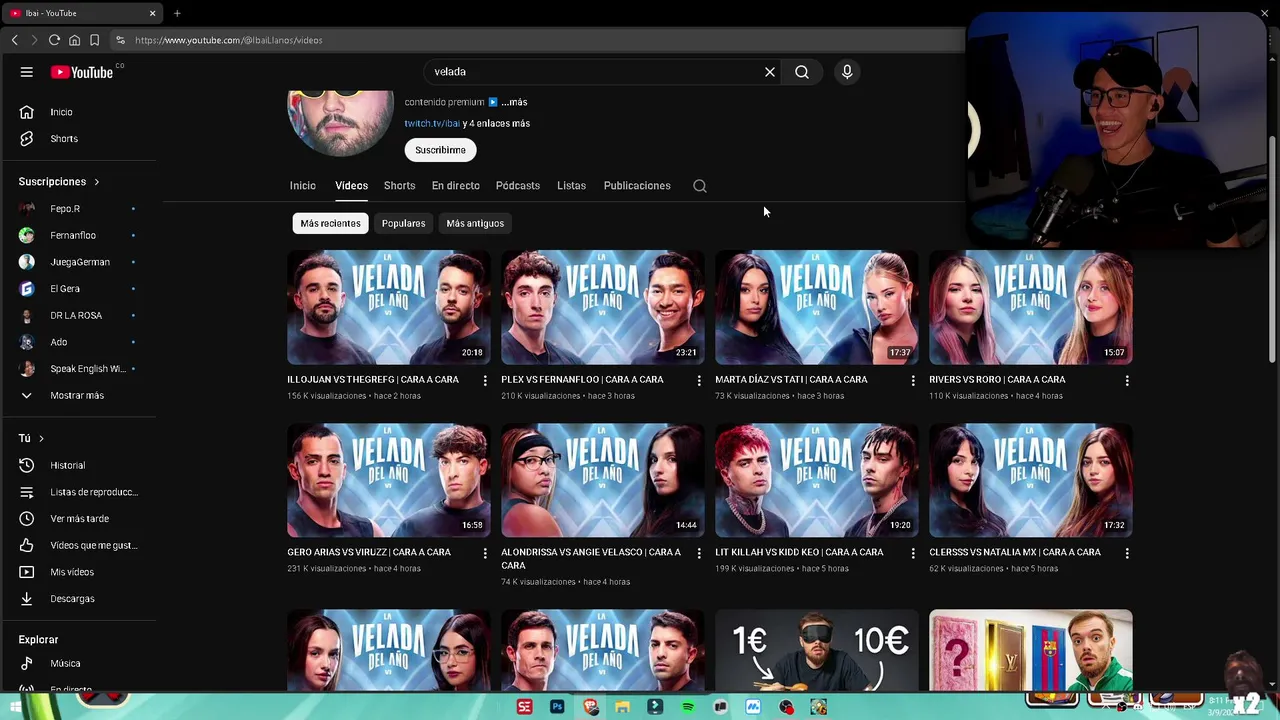Select the Más antiguos filter chip

(x=475, y=223)
